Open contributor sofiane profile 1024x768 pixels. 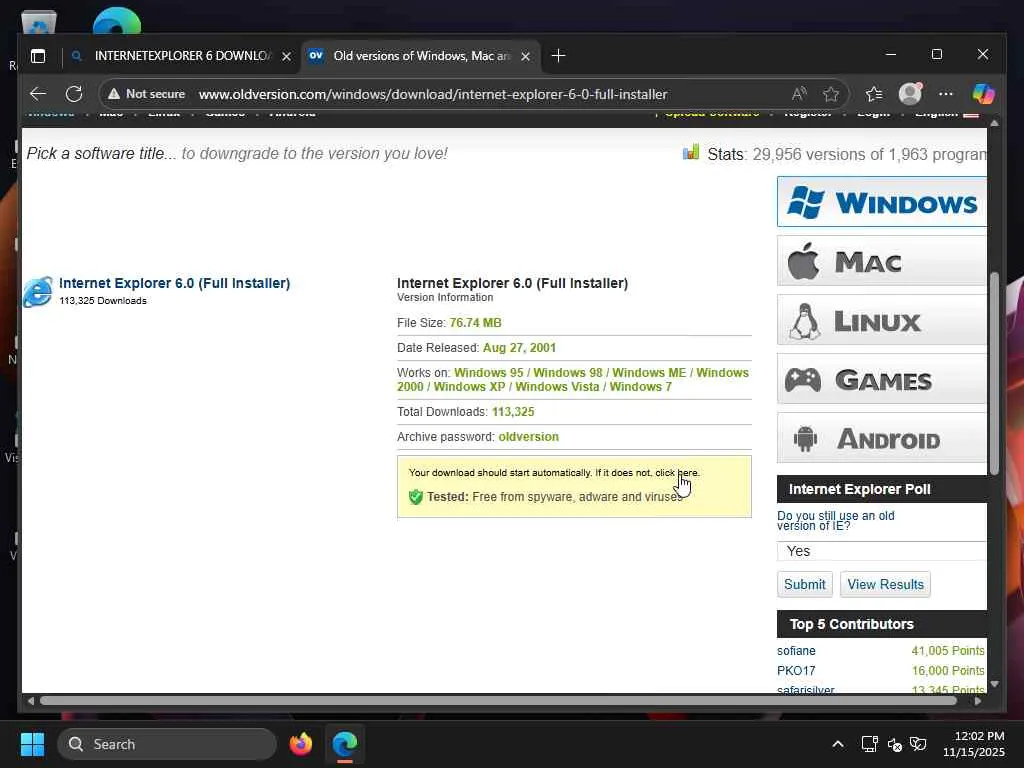coord(796,651)
